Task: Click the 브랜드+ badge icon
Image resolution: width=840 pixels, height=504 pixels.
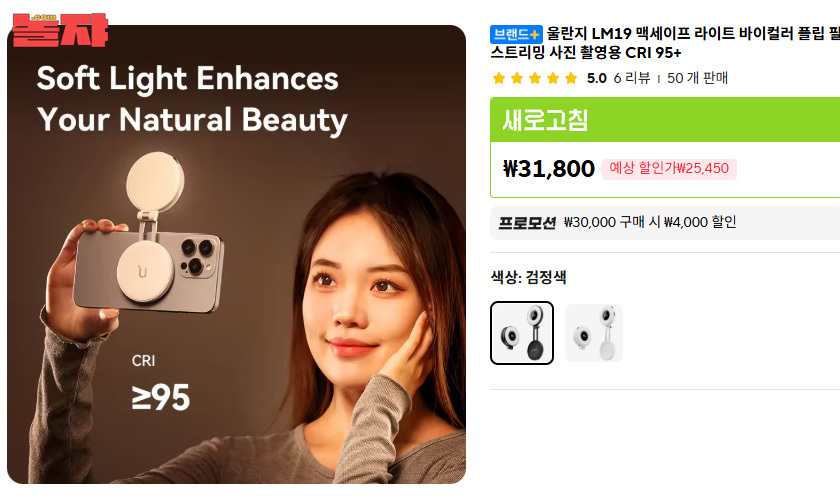Action: click(516, 34)
